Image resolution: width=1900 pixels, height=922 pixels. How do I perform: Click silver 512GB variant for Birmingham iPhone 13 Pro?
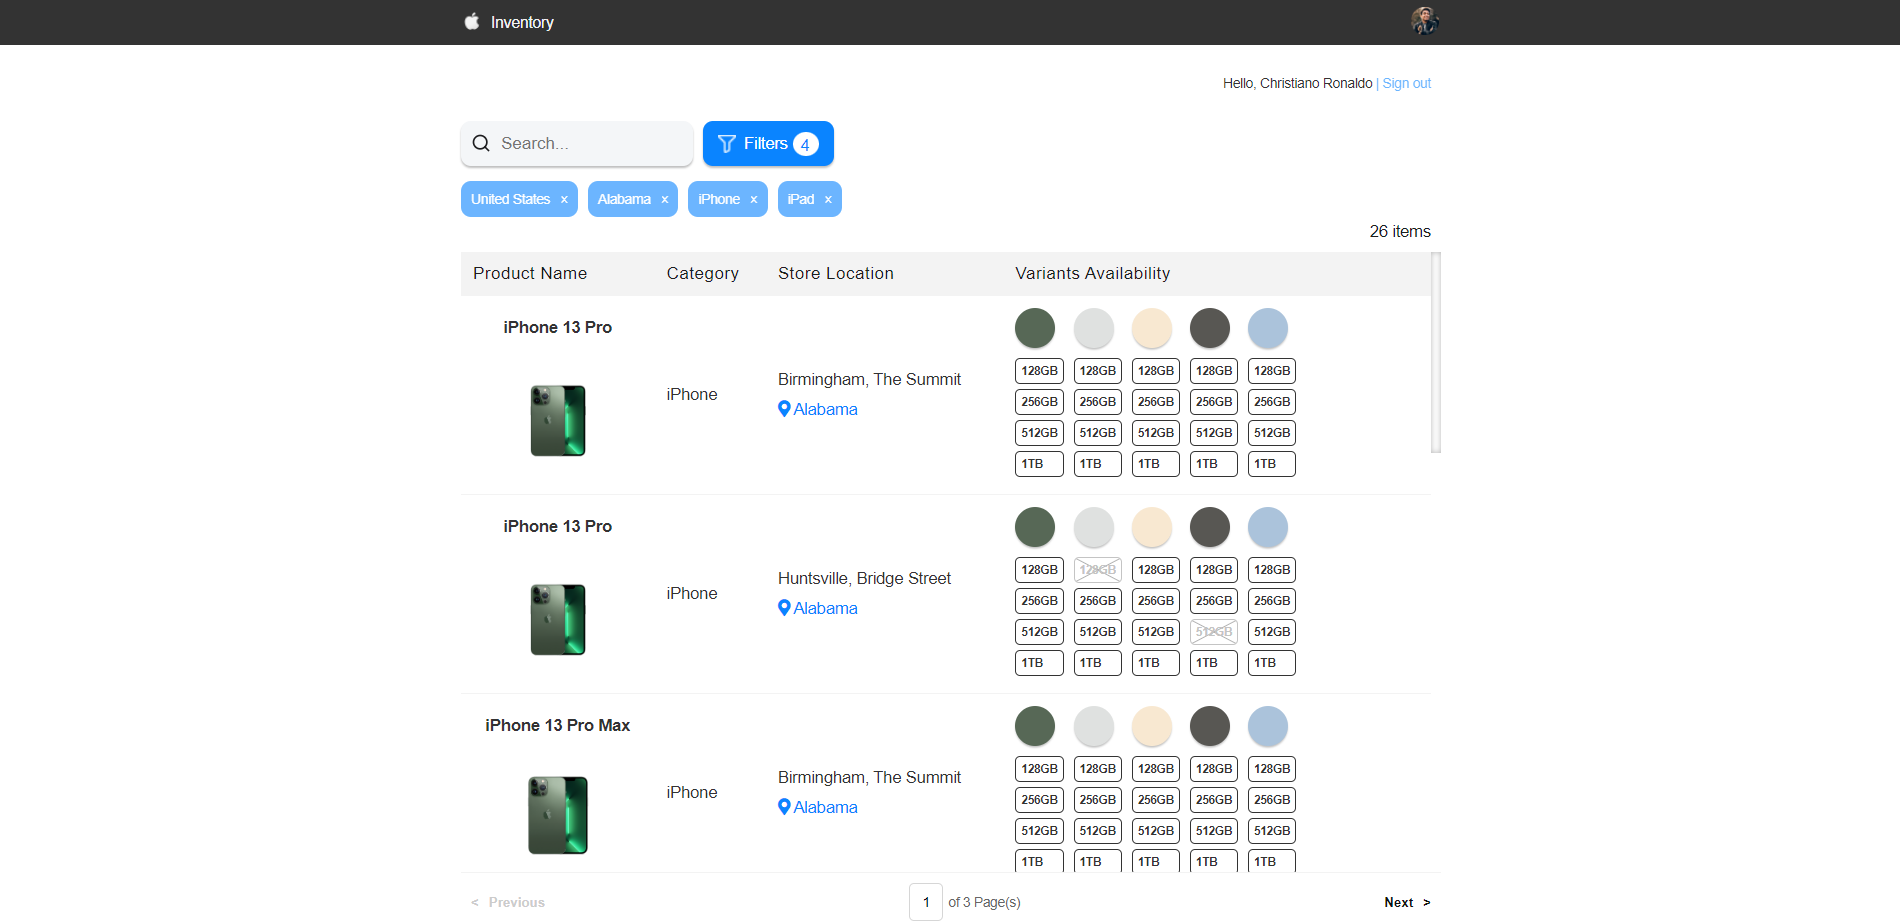(1097, 433)
